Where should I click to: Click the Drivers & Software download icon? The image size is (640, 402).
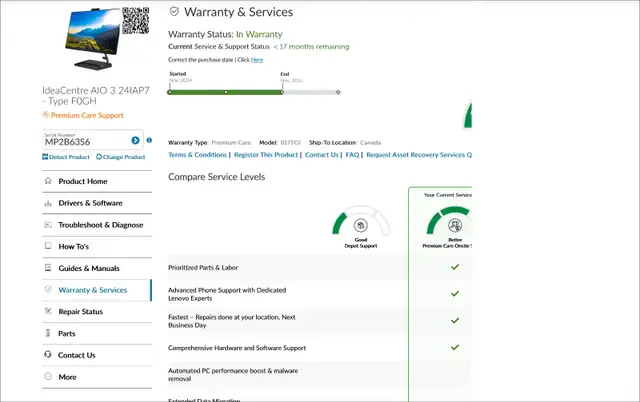pos(48,203)
